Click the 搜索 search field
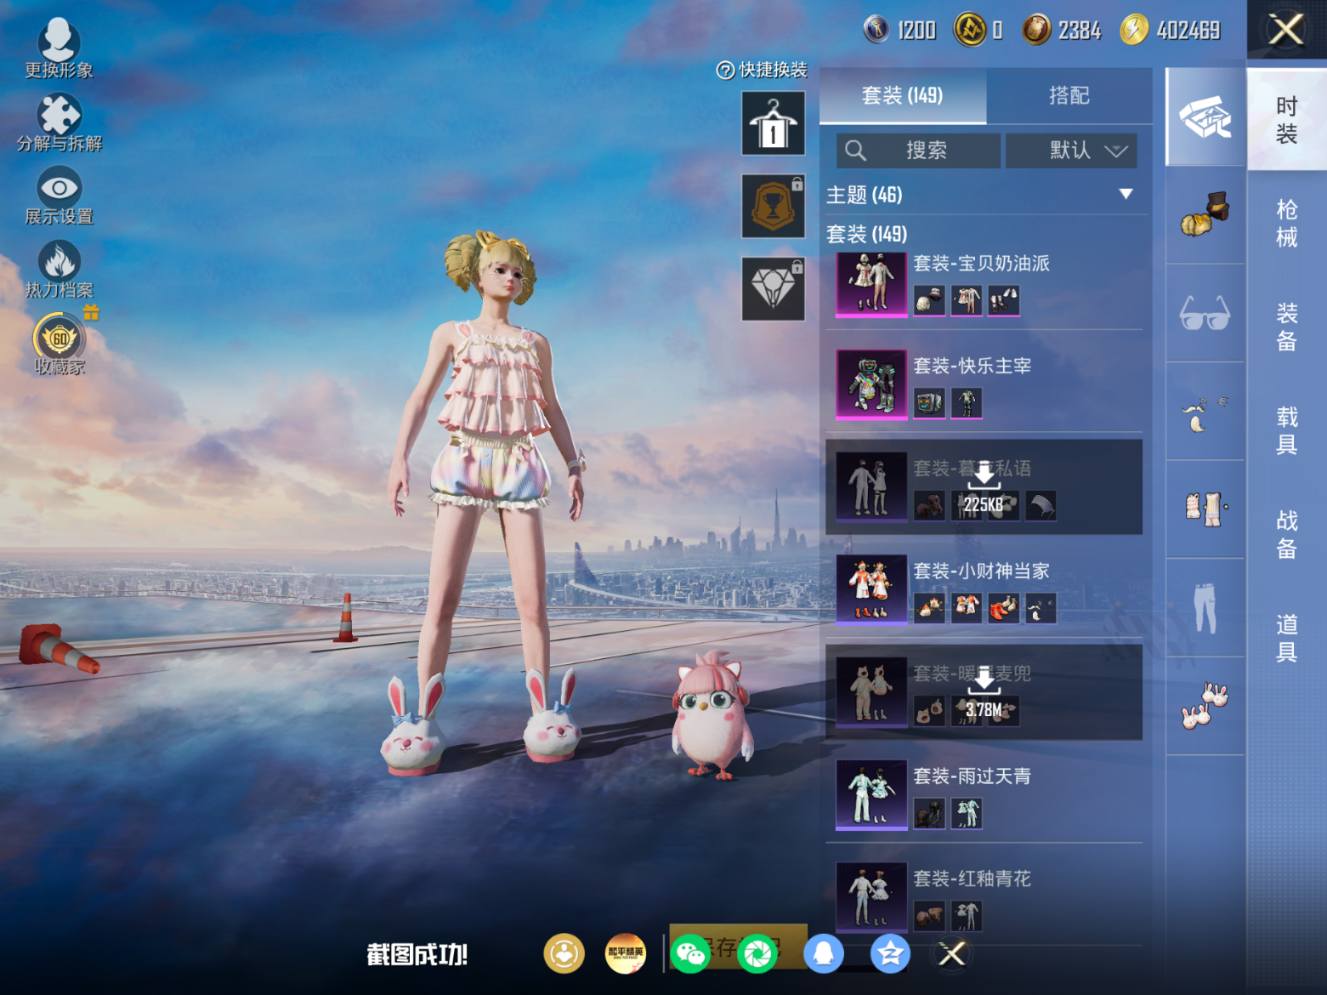The width and height of the screenshot is (1327, 995). click(x=918, y=150)
